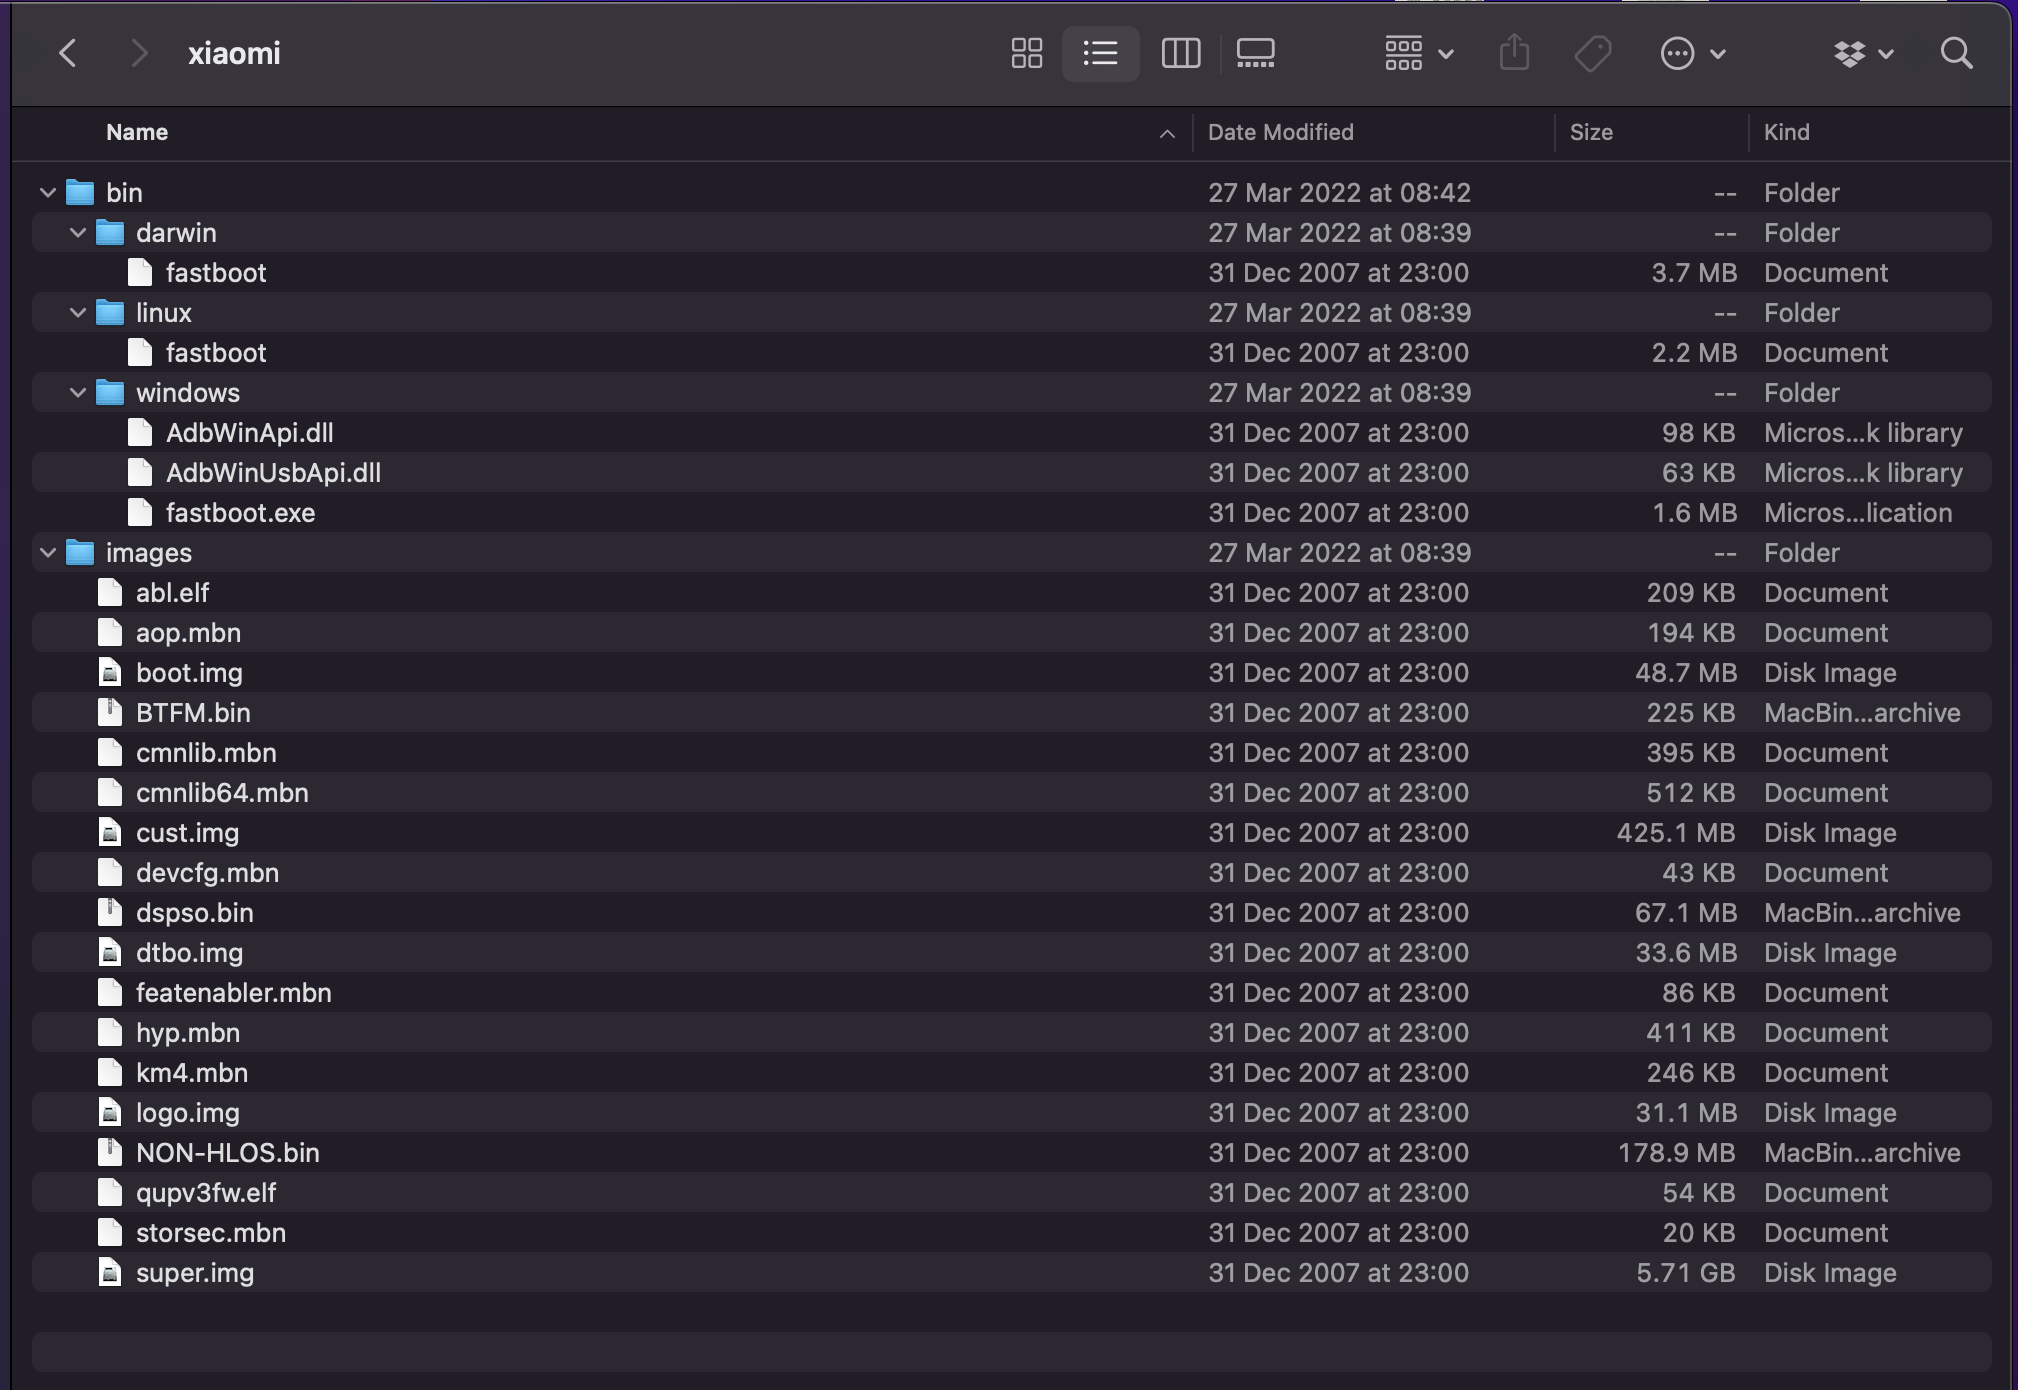
Task: Select km4.mbn file
Action: (x=1011, y=1072)
